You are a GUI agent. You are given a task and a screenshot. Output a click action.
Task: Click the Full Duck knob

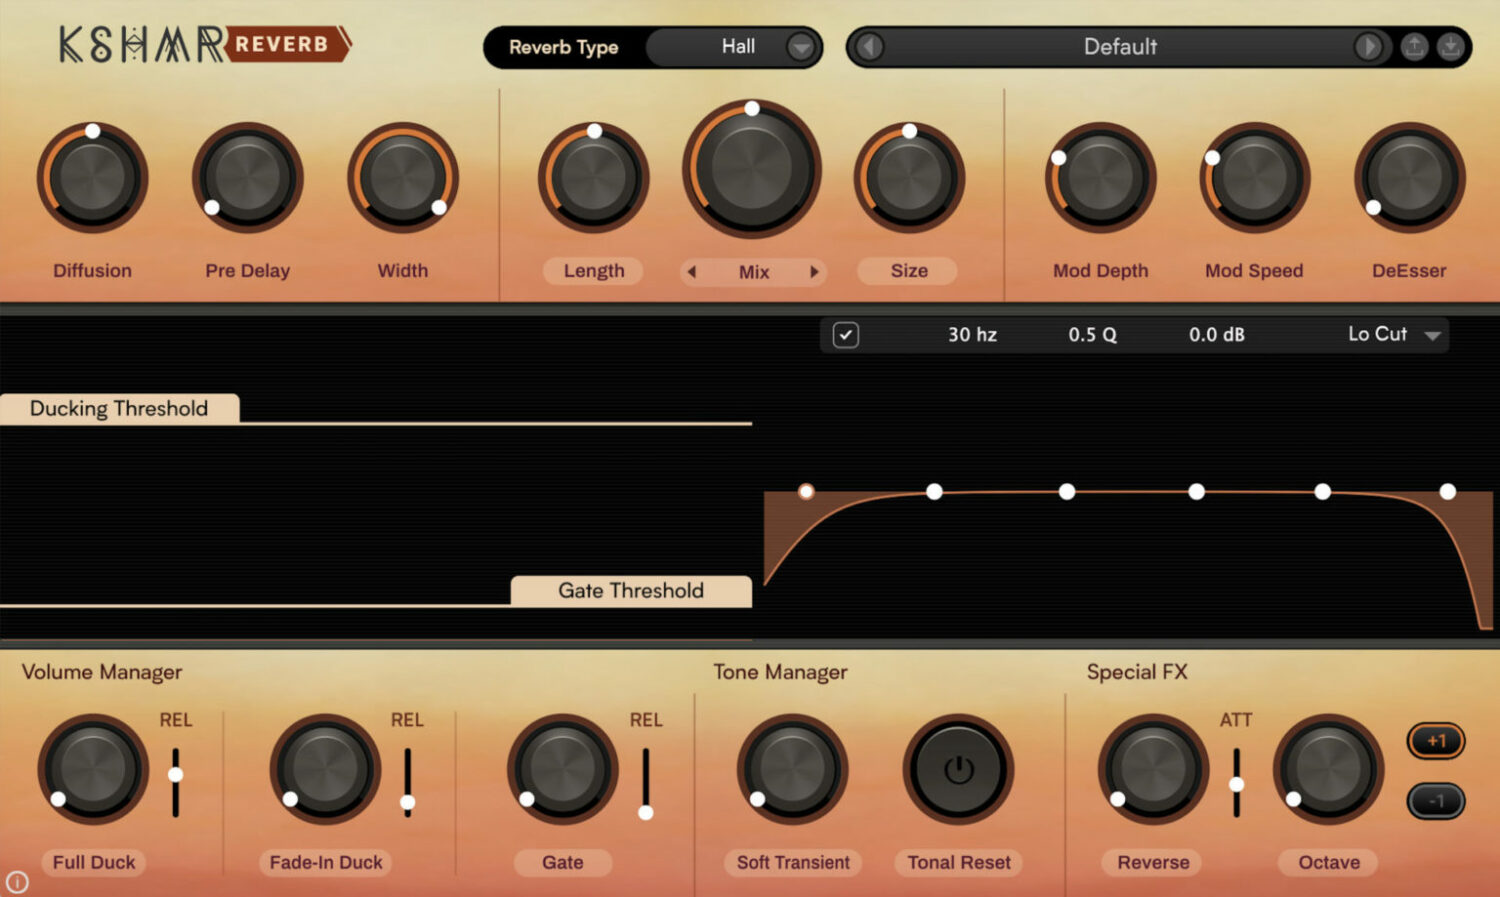pos(93,769)
